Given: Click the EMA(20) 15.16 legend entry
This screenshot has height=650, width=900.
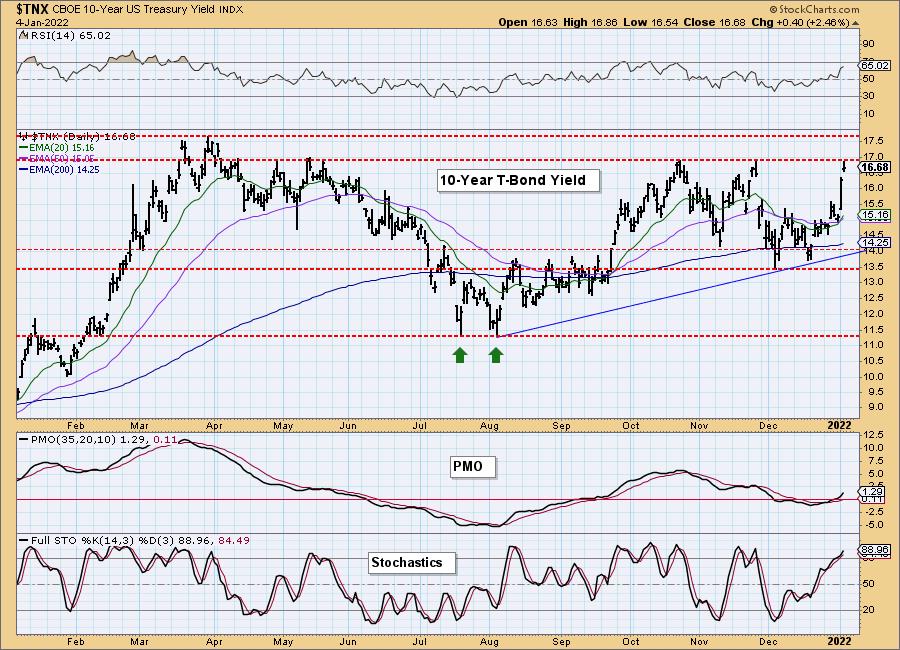Looking at the screenshot, I should point(56,148).
